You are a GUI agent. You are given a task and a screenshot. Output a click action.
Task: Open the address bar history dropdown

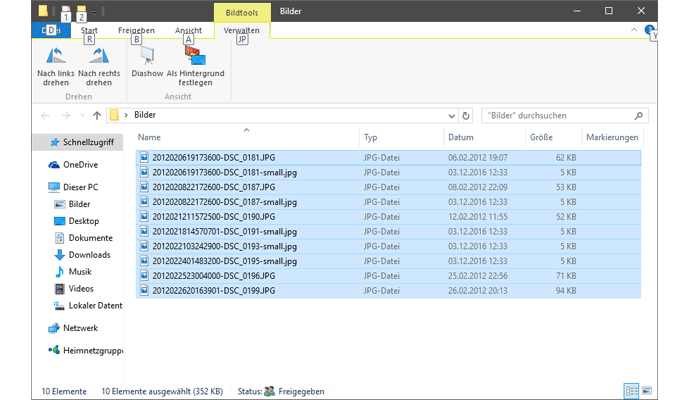point(450,115)
